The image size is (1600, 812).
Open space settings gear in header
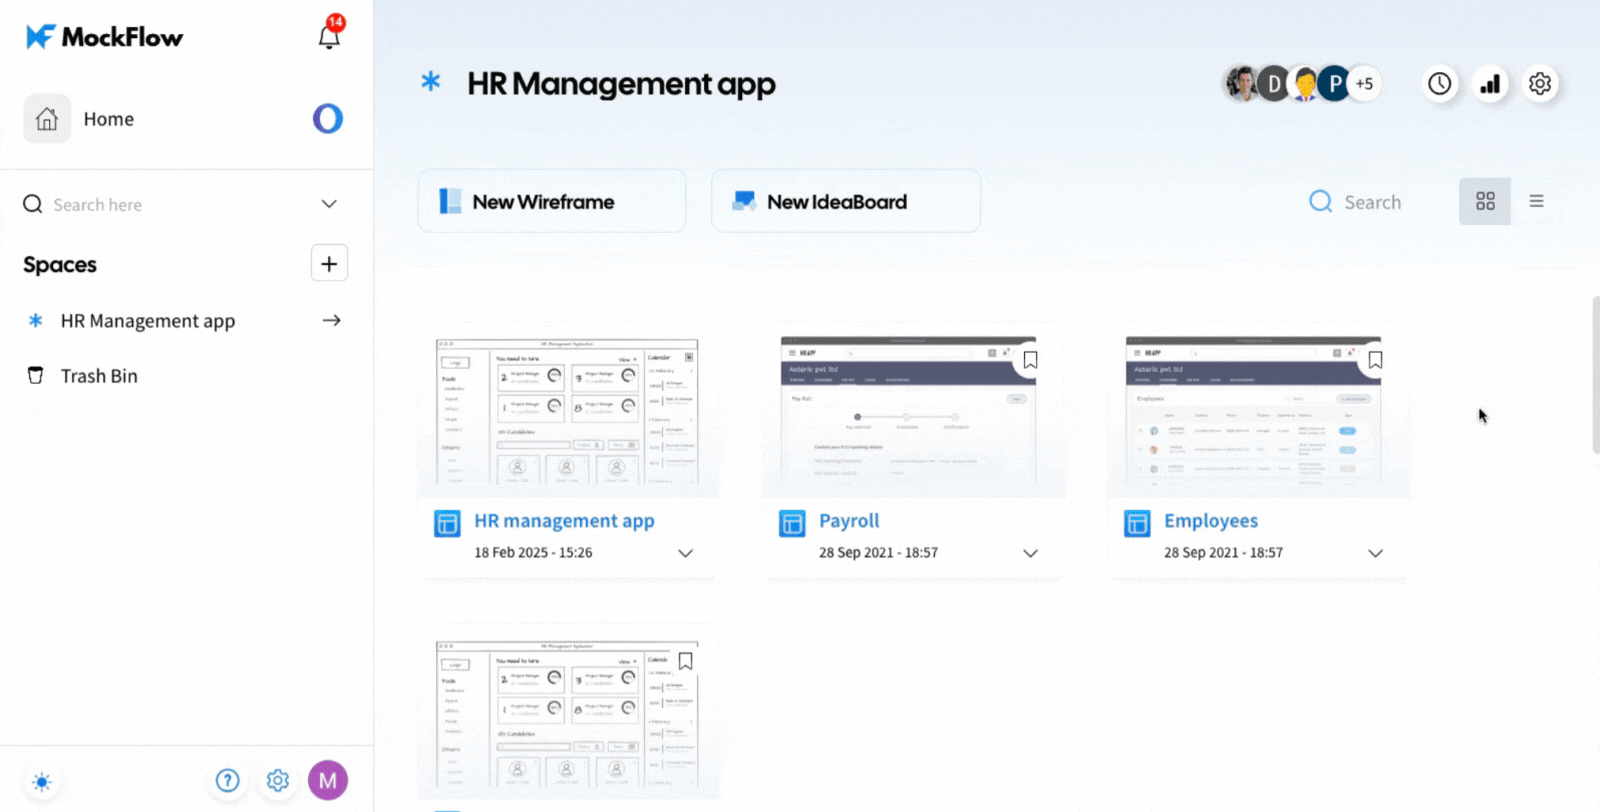1540,84
